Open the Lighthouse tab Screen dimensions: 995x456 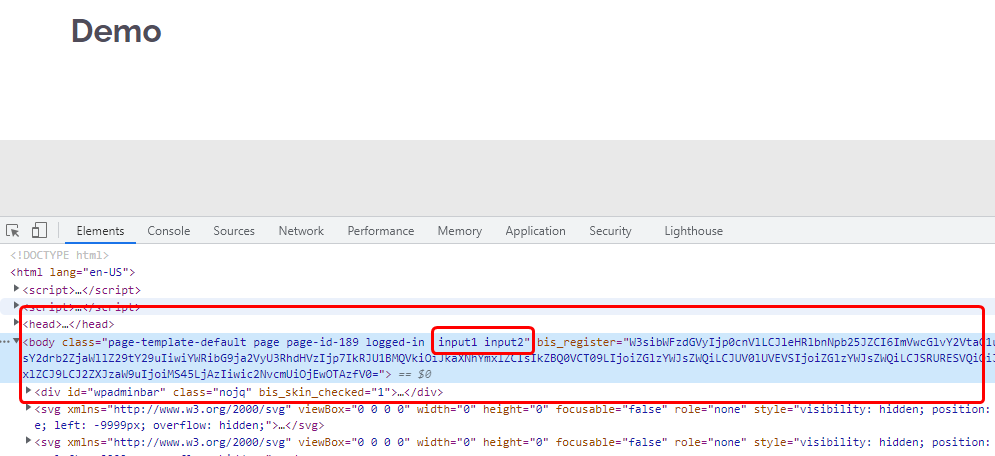(x=694, y=231)
